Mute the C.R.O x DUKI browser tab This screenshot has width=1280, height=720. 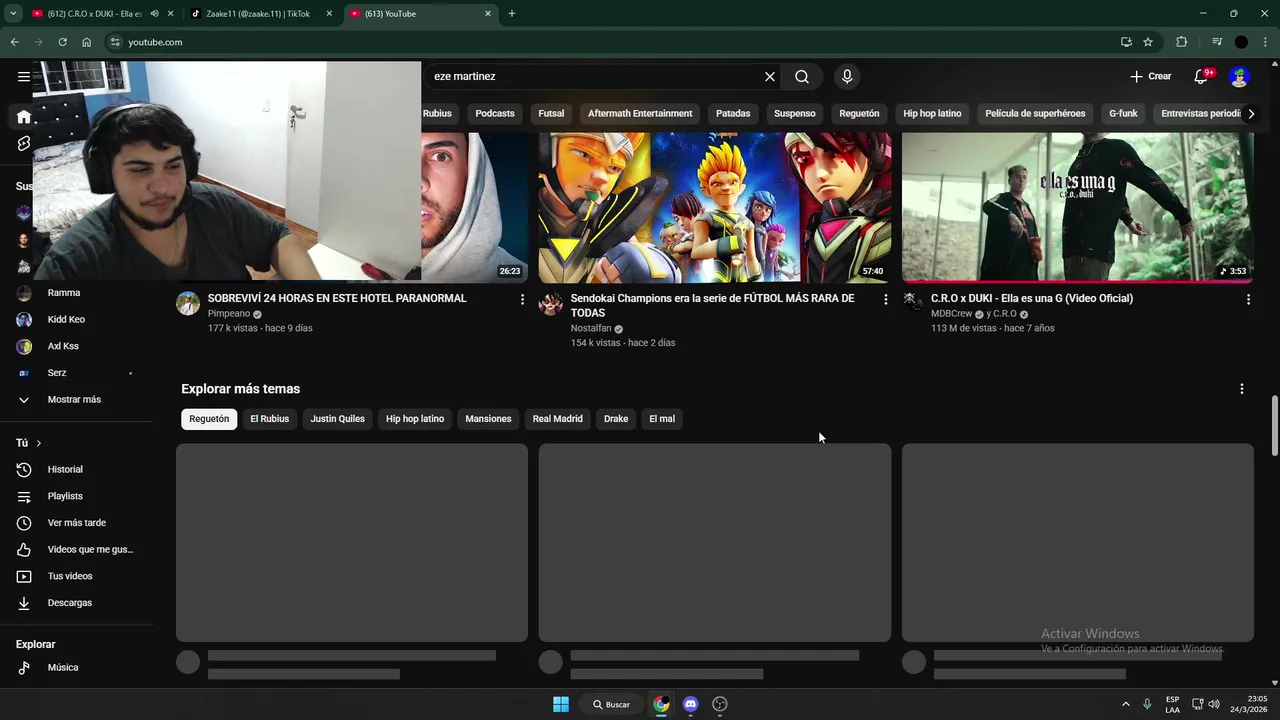[154, 14]
